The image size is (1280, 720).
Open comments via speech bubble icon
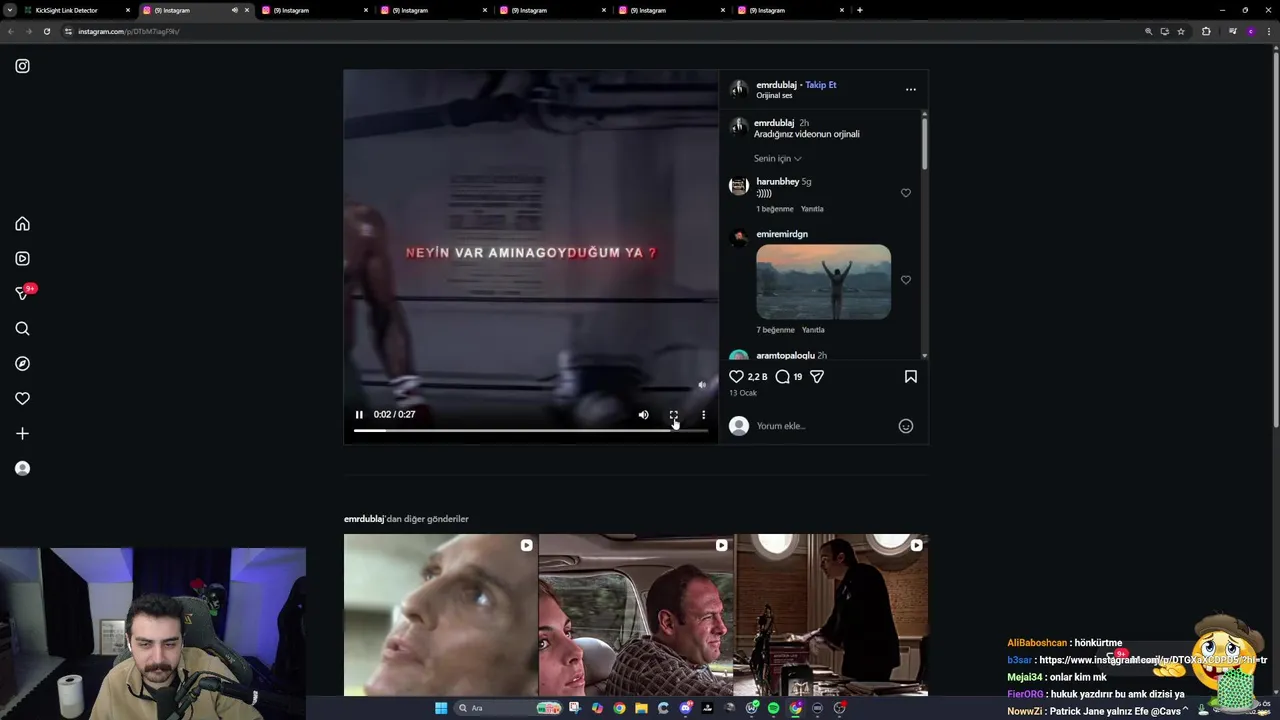point(783,376)
